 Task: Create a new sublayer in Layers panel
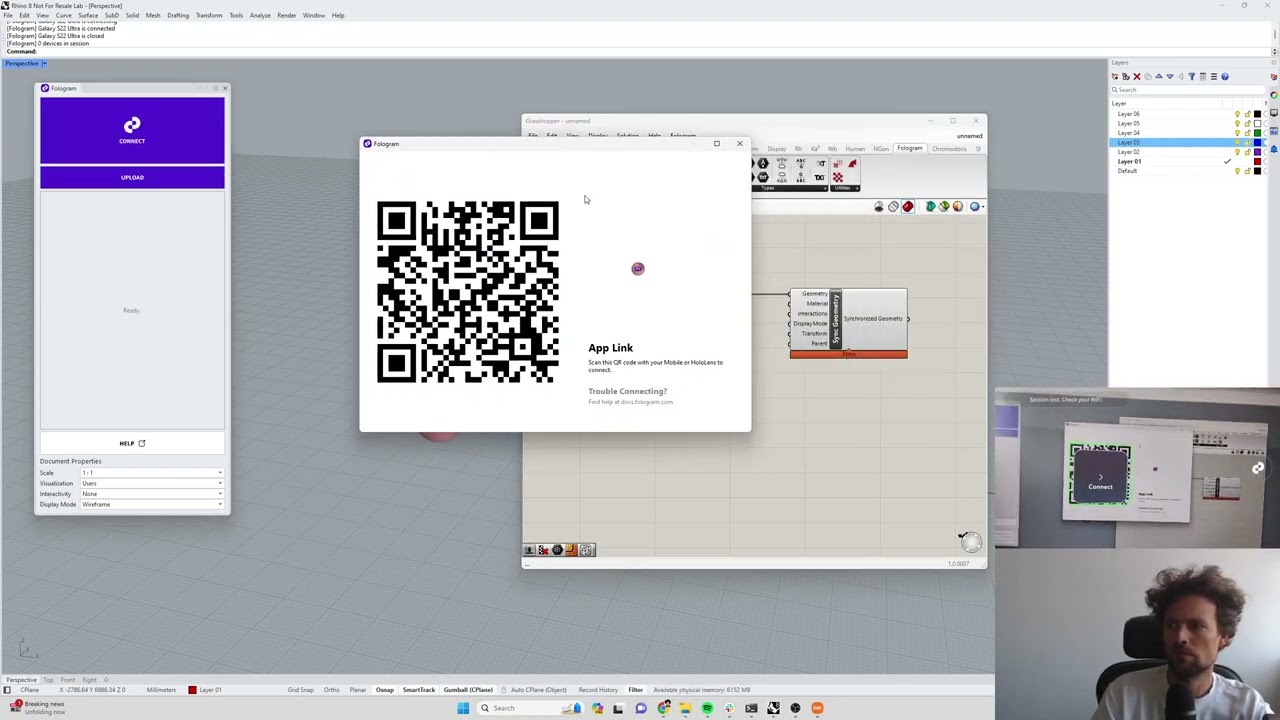click(1126, 77)
